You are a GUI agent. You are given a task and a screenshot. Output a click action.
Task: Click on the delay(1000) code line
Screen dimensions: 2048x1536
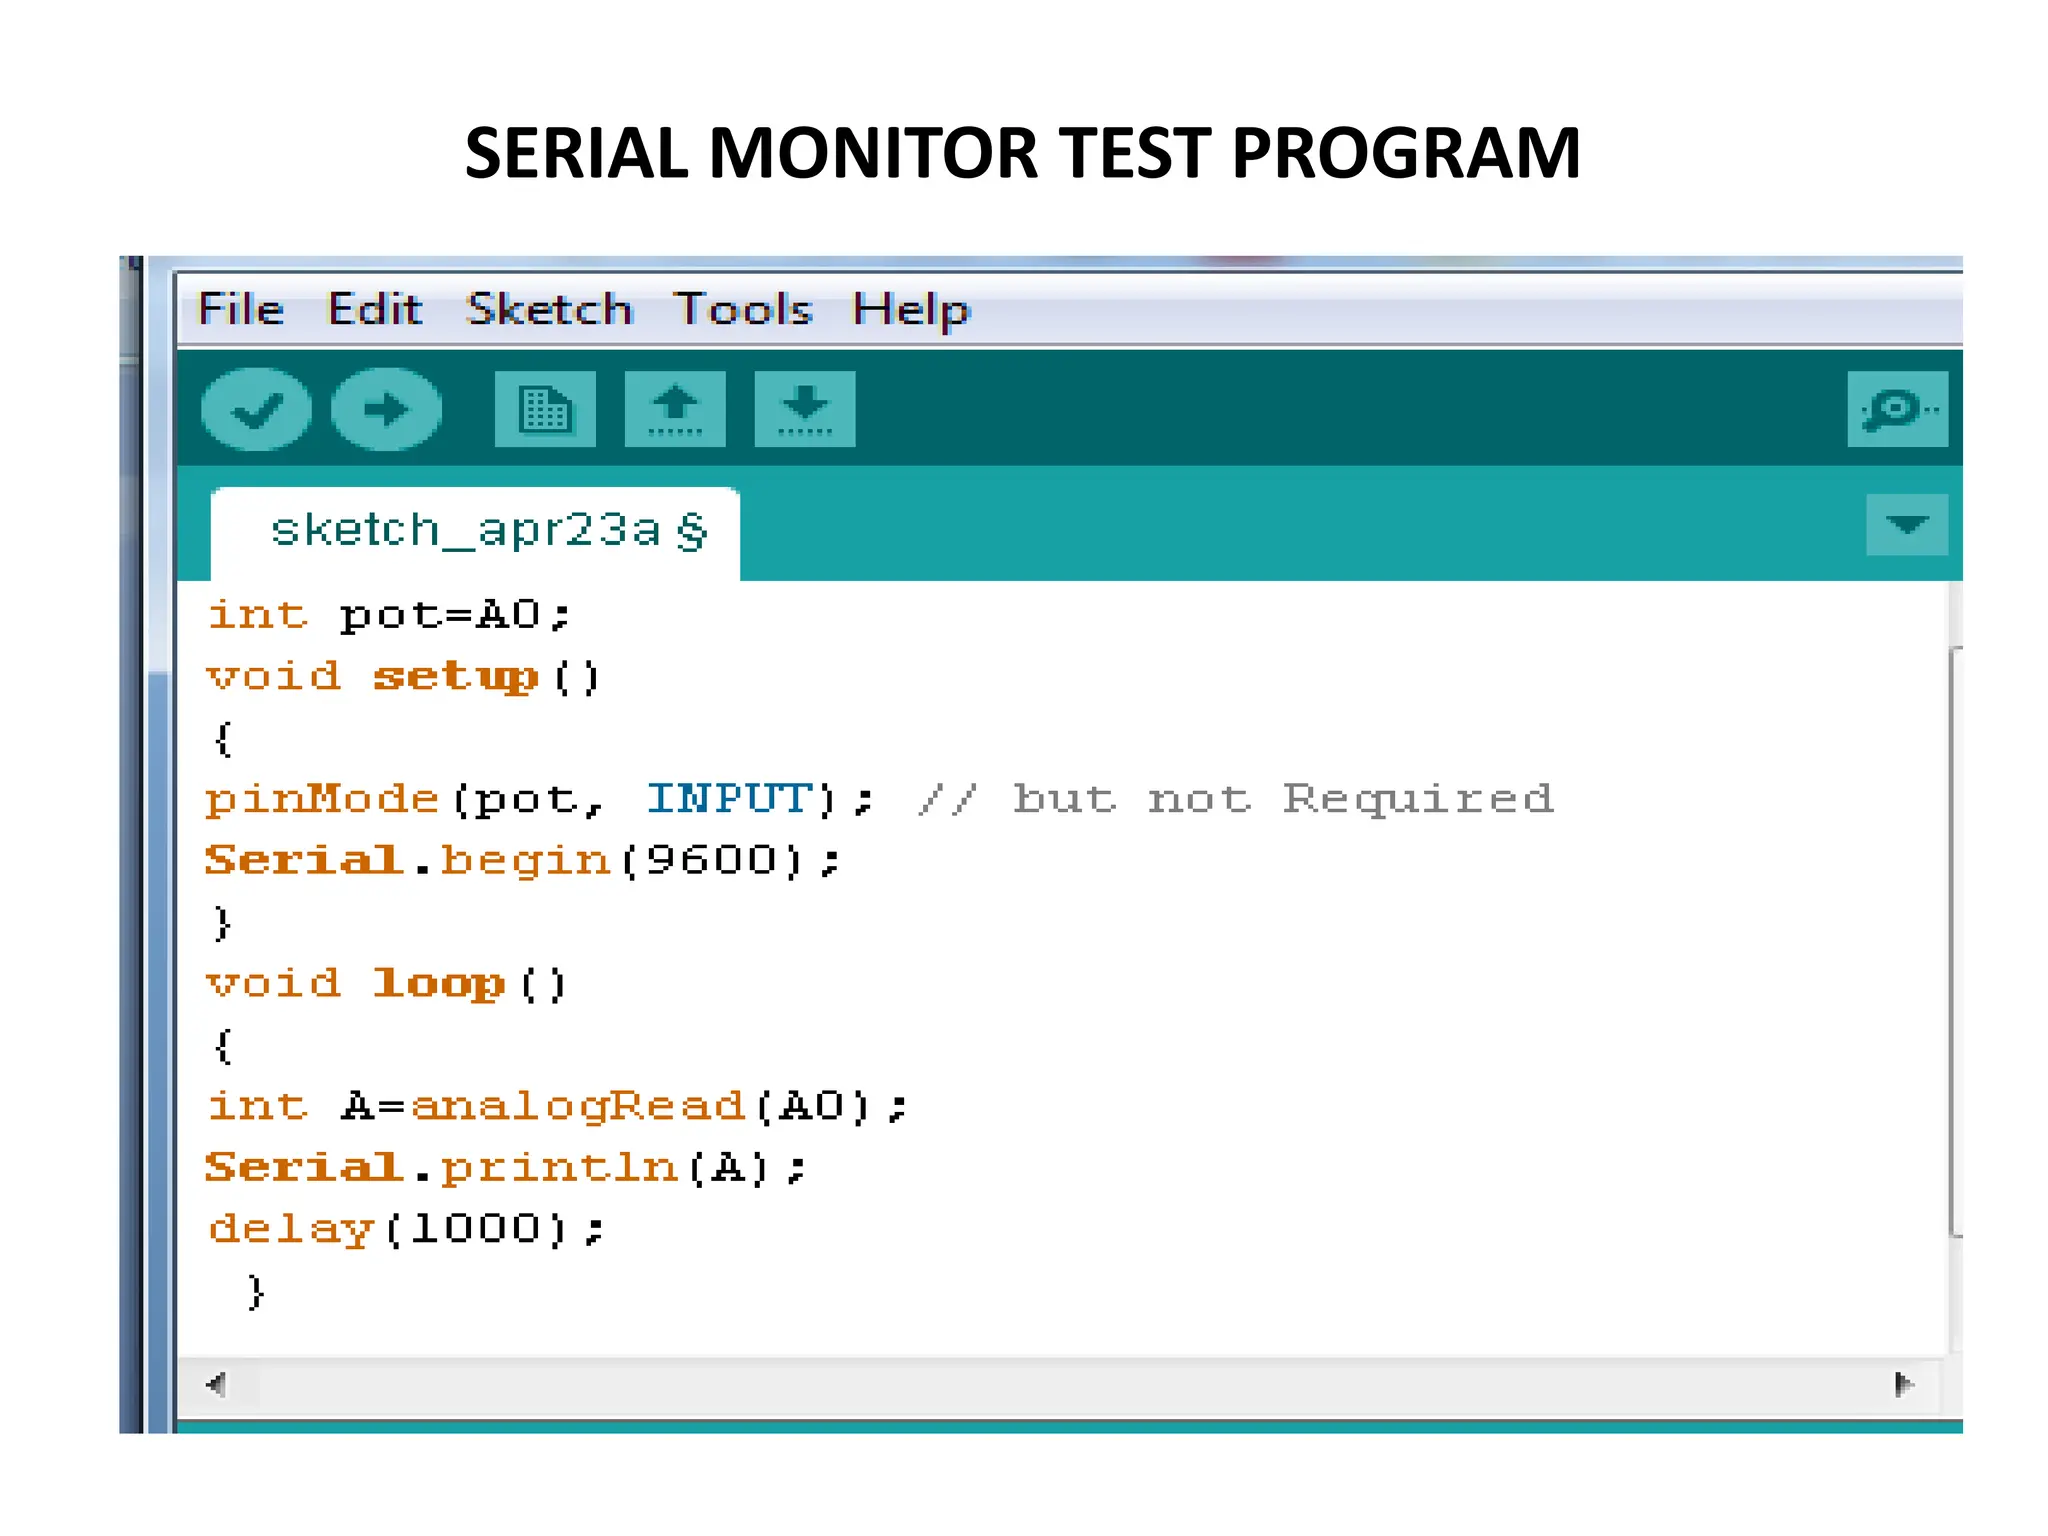405,1229
